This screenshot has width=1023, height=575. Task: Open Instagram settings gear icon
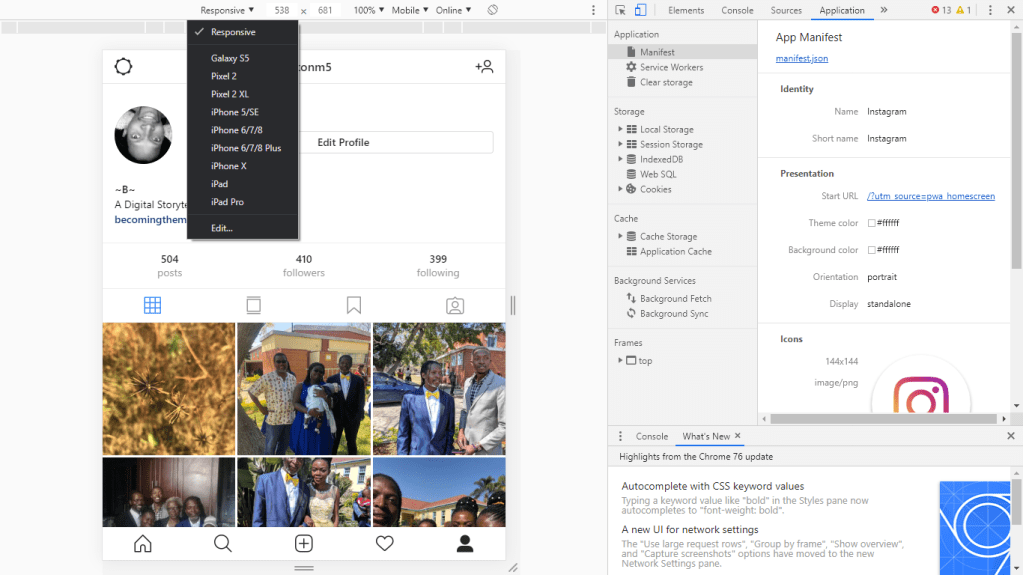point(123,67)
